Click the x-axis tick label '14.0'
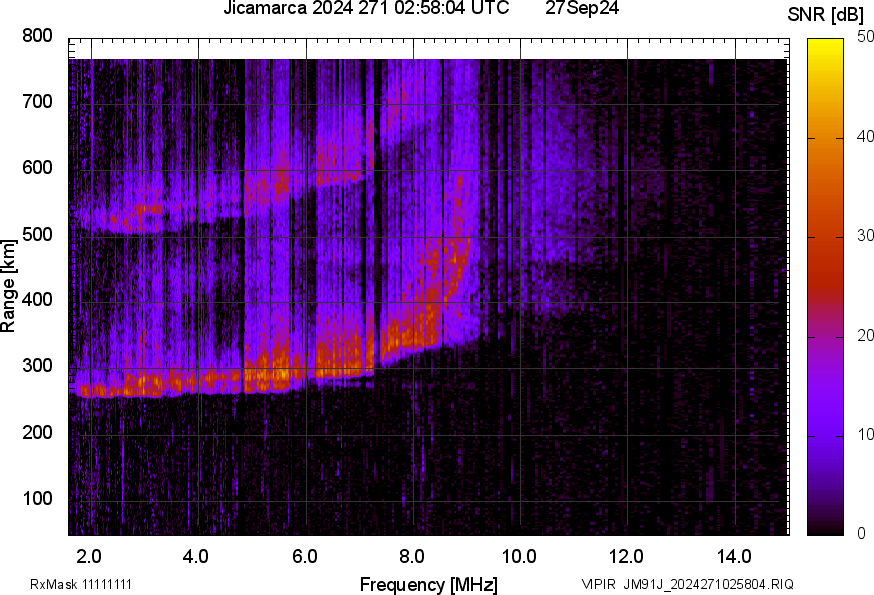The height and width of the screenshot is (595, 874). click(x=734, y=557)
